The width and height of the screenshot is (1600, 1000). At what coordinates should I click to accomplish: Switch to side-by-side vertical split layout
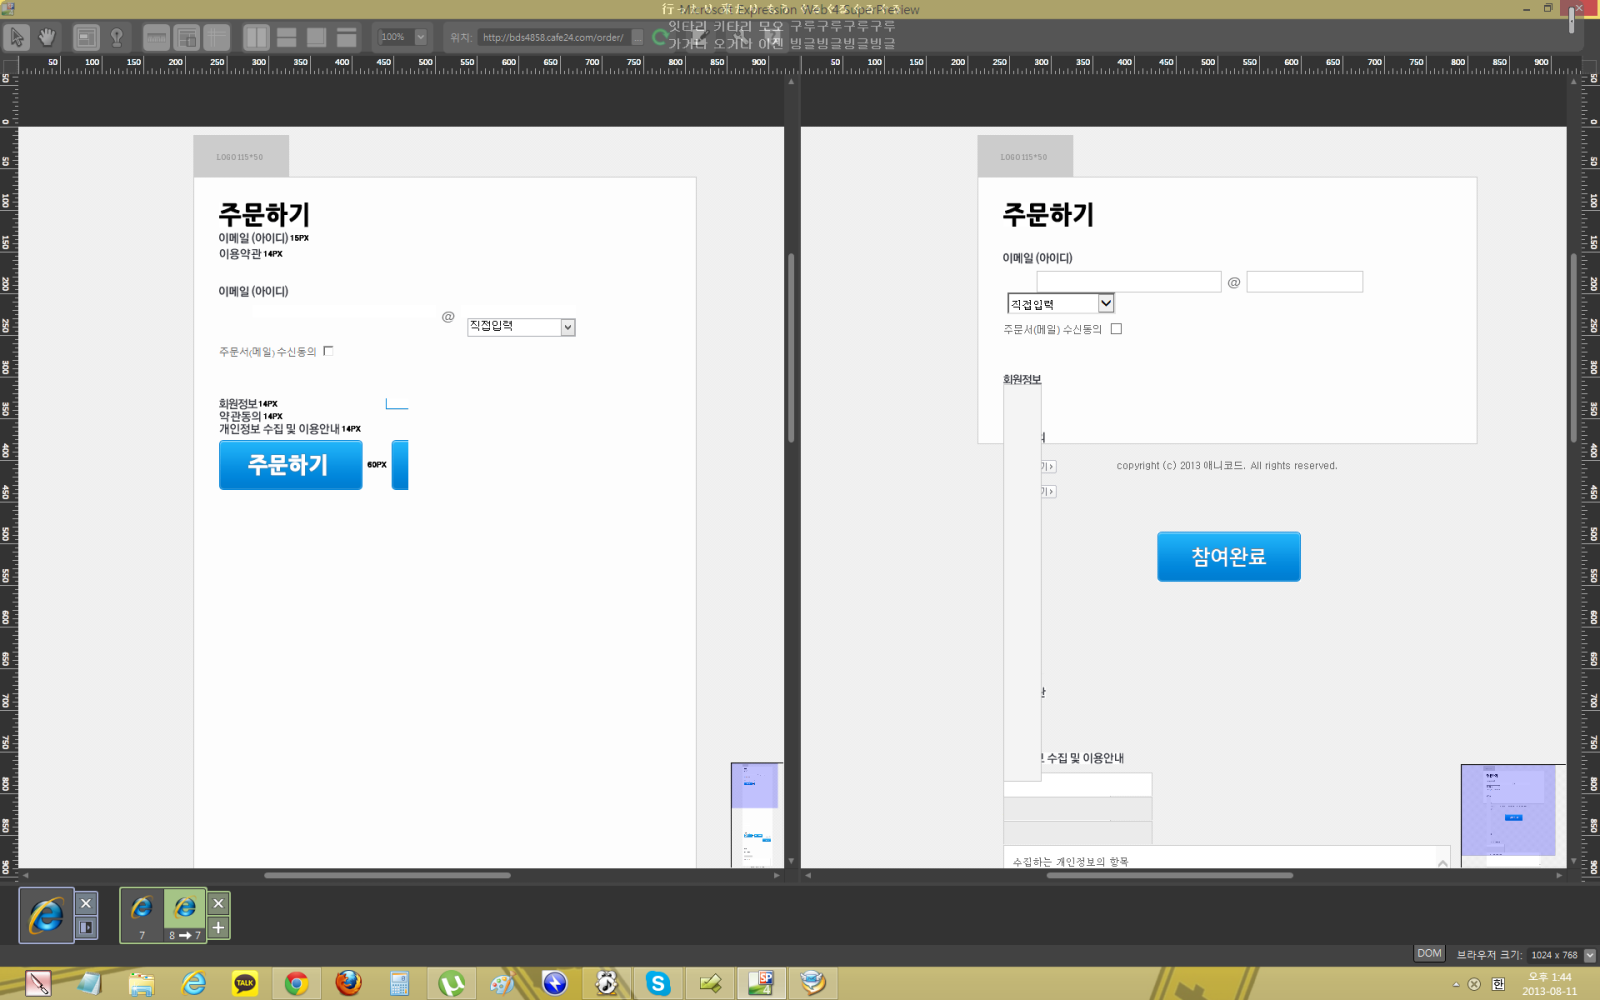tap(257, 38)
